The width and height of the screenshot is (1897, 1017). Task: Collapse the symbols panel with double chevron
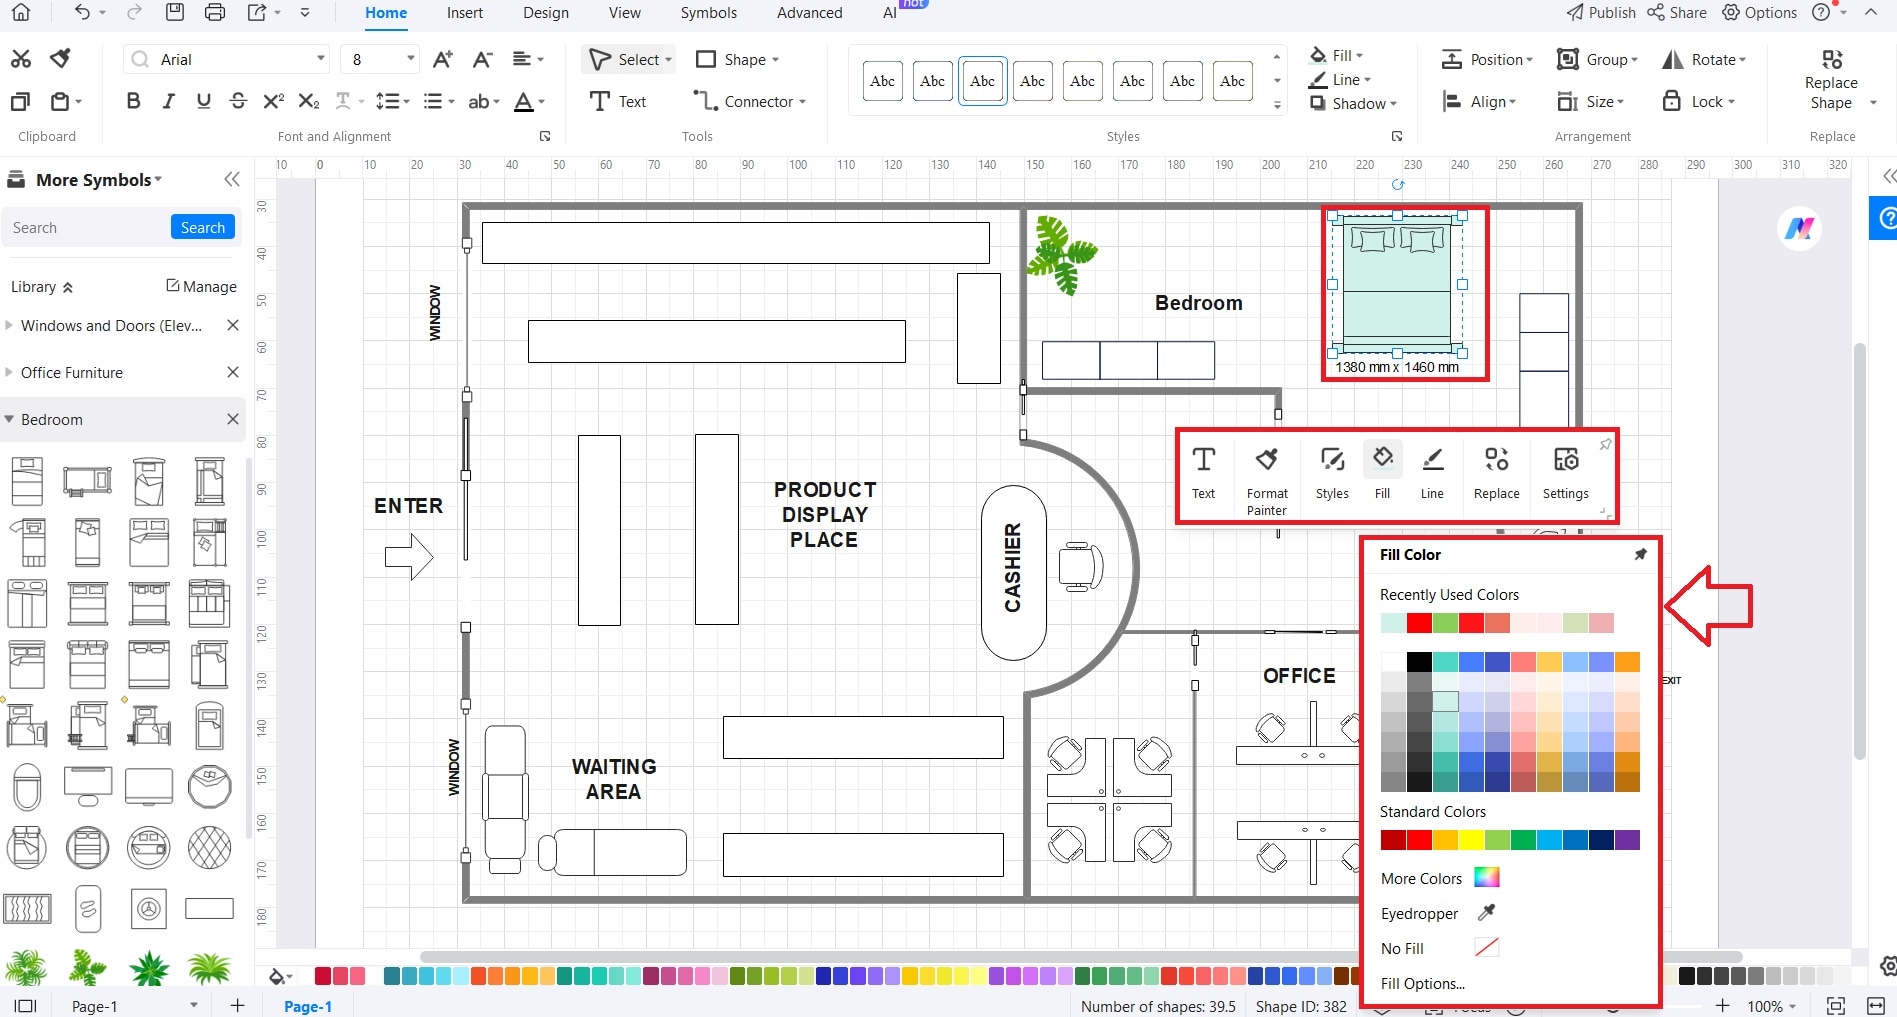tap(232, 179)
